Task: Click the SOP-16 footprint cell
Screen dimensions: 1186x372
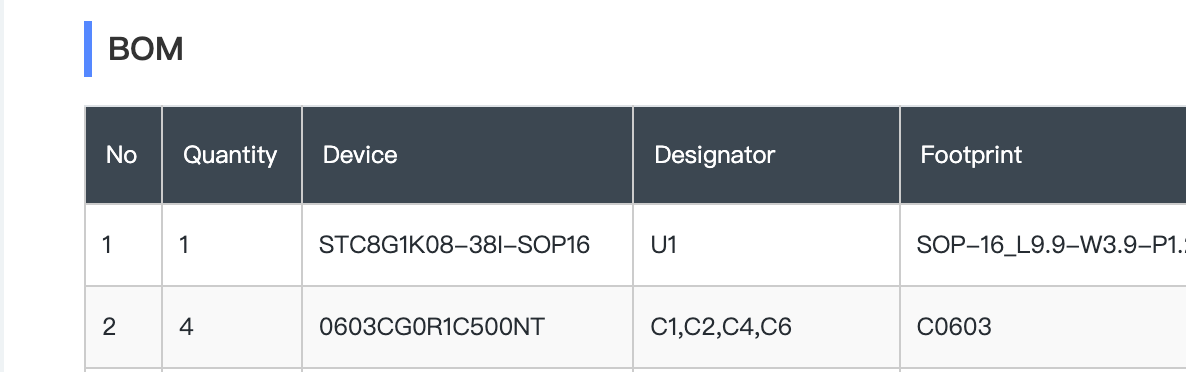Action: (x=1043, y=245)
